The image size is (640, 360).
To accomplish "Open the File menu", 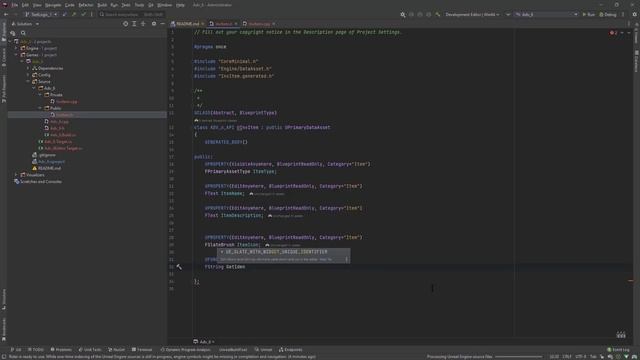I will 15,5.
